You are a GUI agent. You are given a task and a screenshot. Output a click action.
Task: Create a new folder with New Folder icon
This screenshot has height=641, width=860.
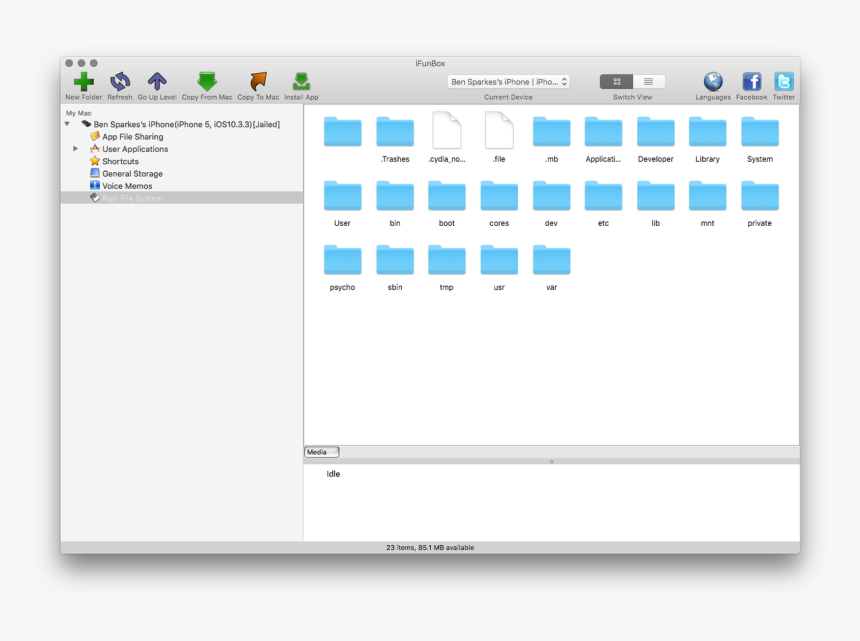[83, 80]
